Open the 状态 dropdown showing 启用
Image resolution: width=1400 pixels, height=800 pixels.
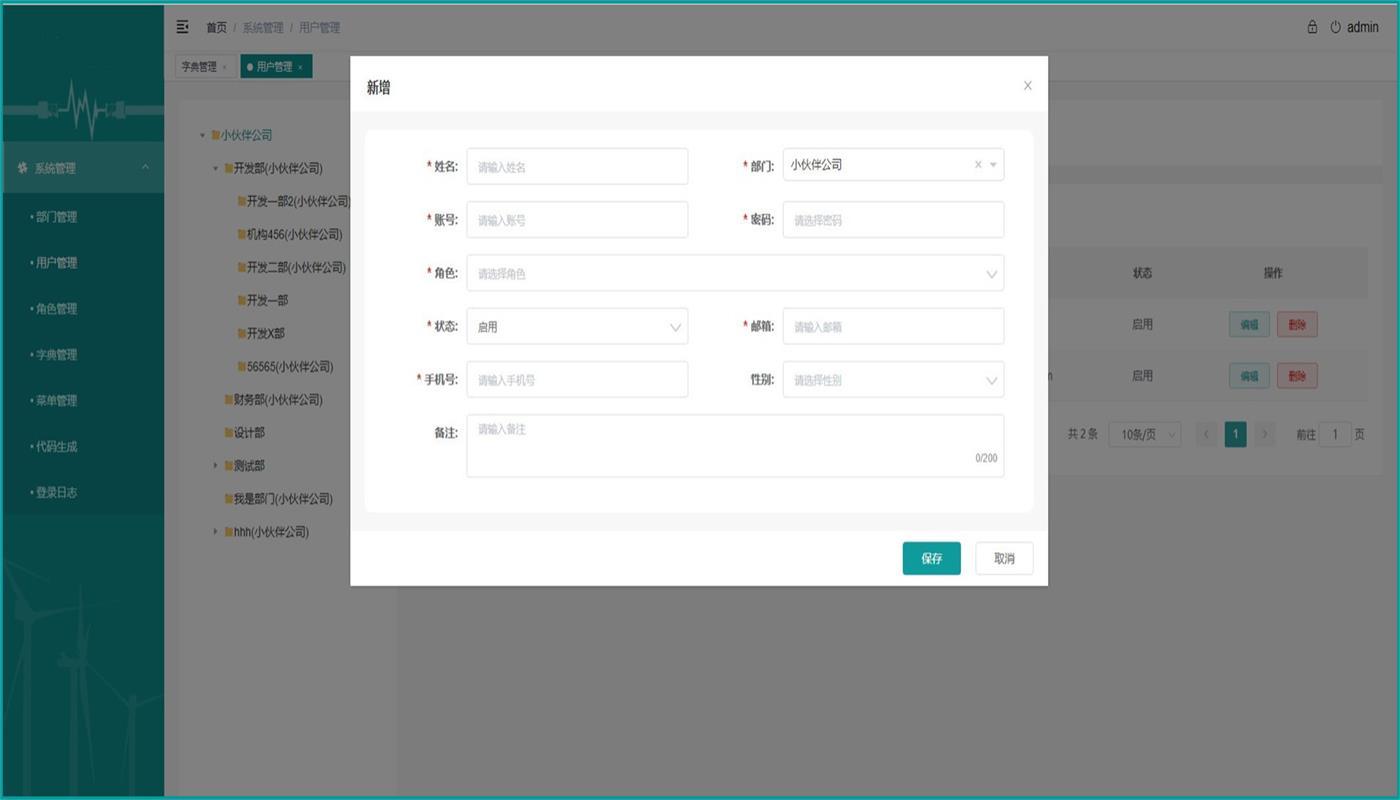click(x=577, y=327)
